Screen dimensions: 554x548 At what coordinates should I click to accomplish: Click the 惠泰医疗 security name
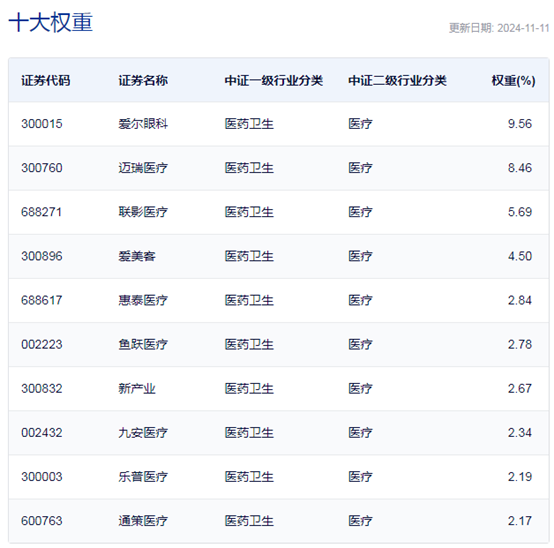[143, 300]
